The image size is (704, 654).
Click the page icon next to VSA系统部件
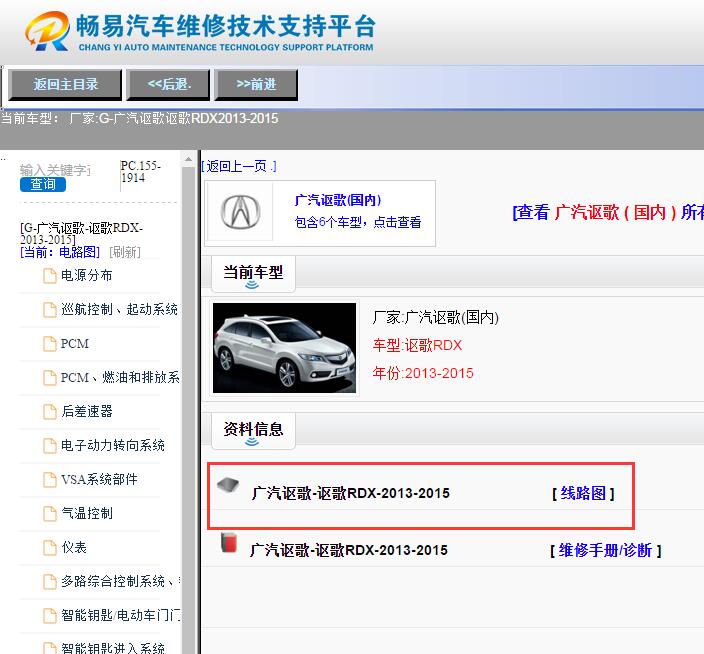coord(49,480)
